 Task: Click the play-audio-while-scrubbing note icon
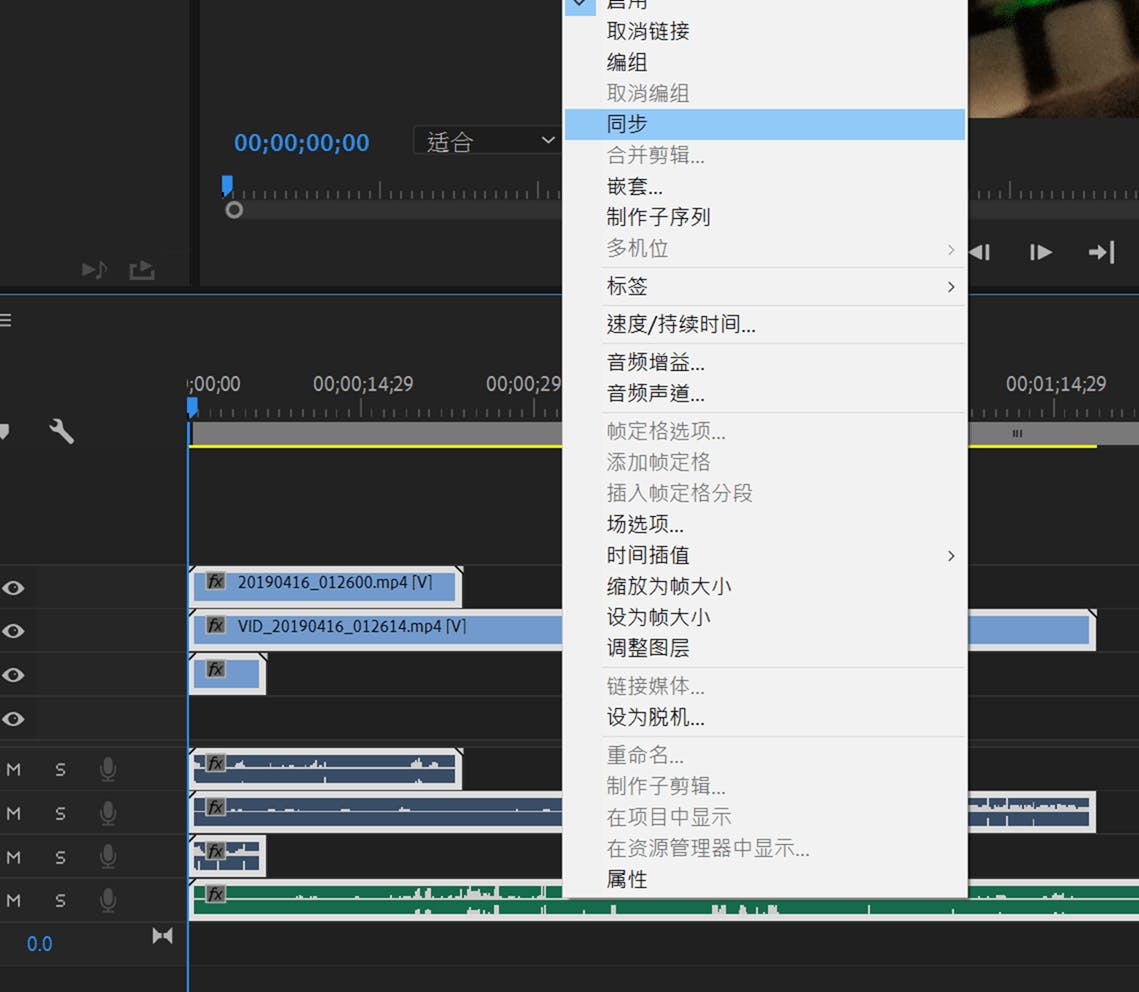point(94,270)
